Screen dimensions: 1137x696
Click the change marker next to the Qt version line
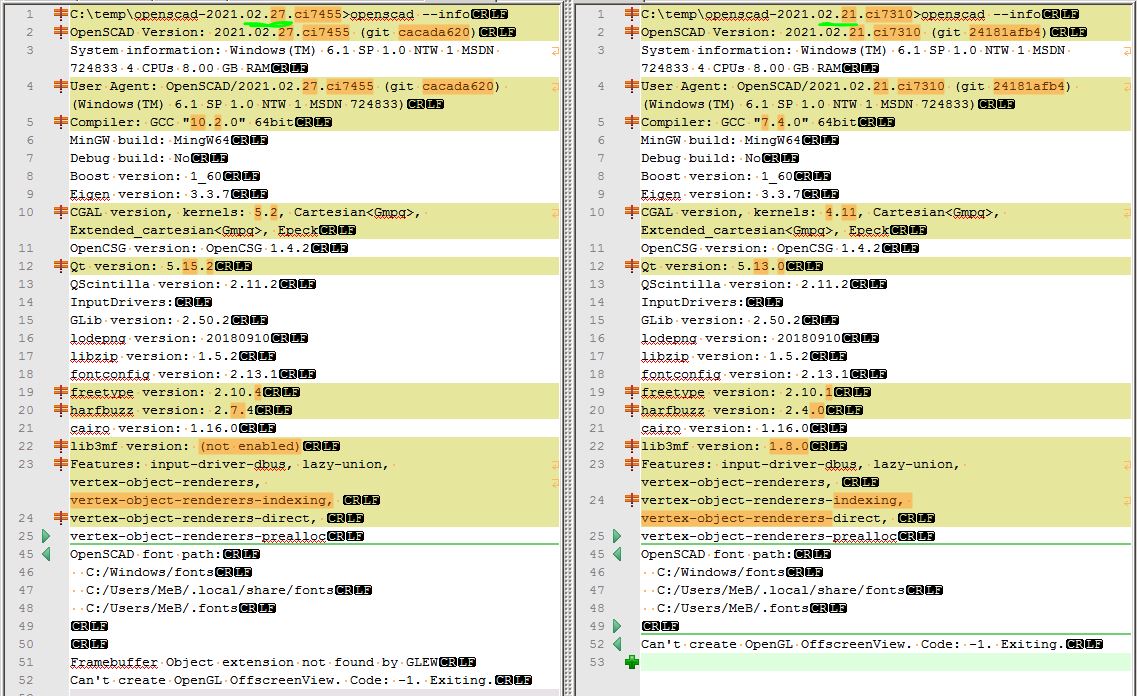pyautogui.click(x=62, y=266)
